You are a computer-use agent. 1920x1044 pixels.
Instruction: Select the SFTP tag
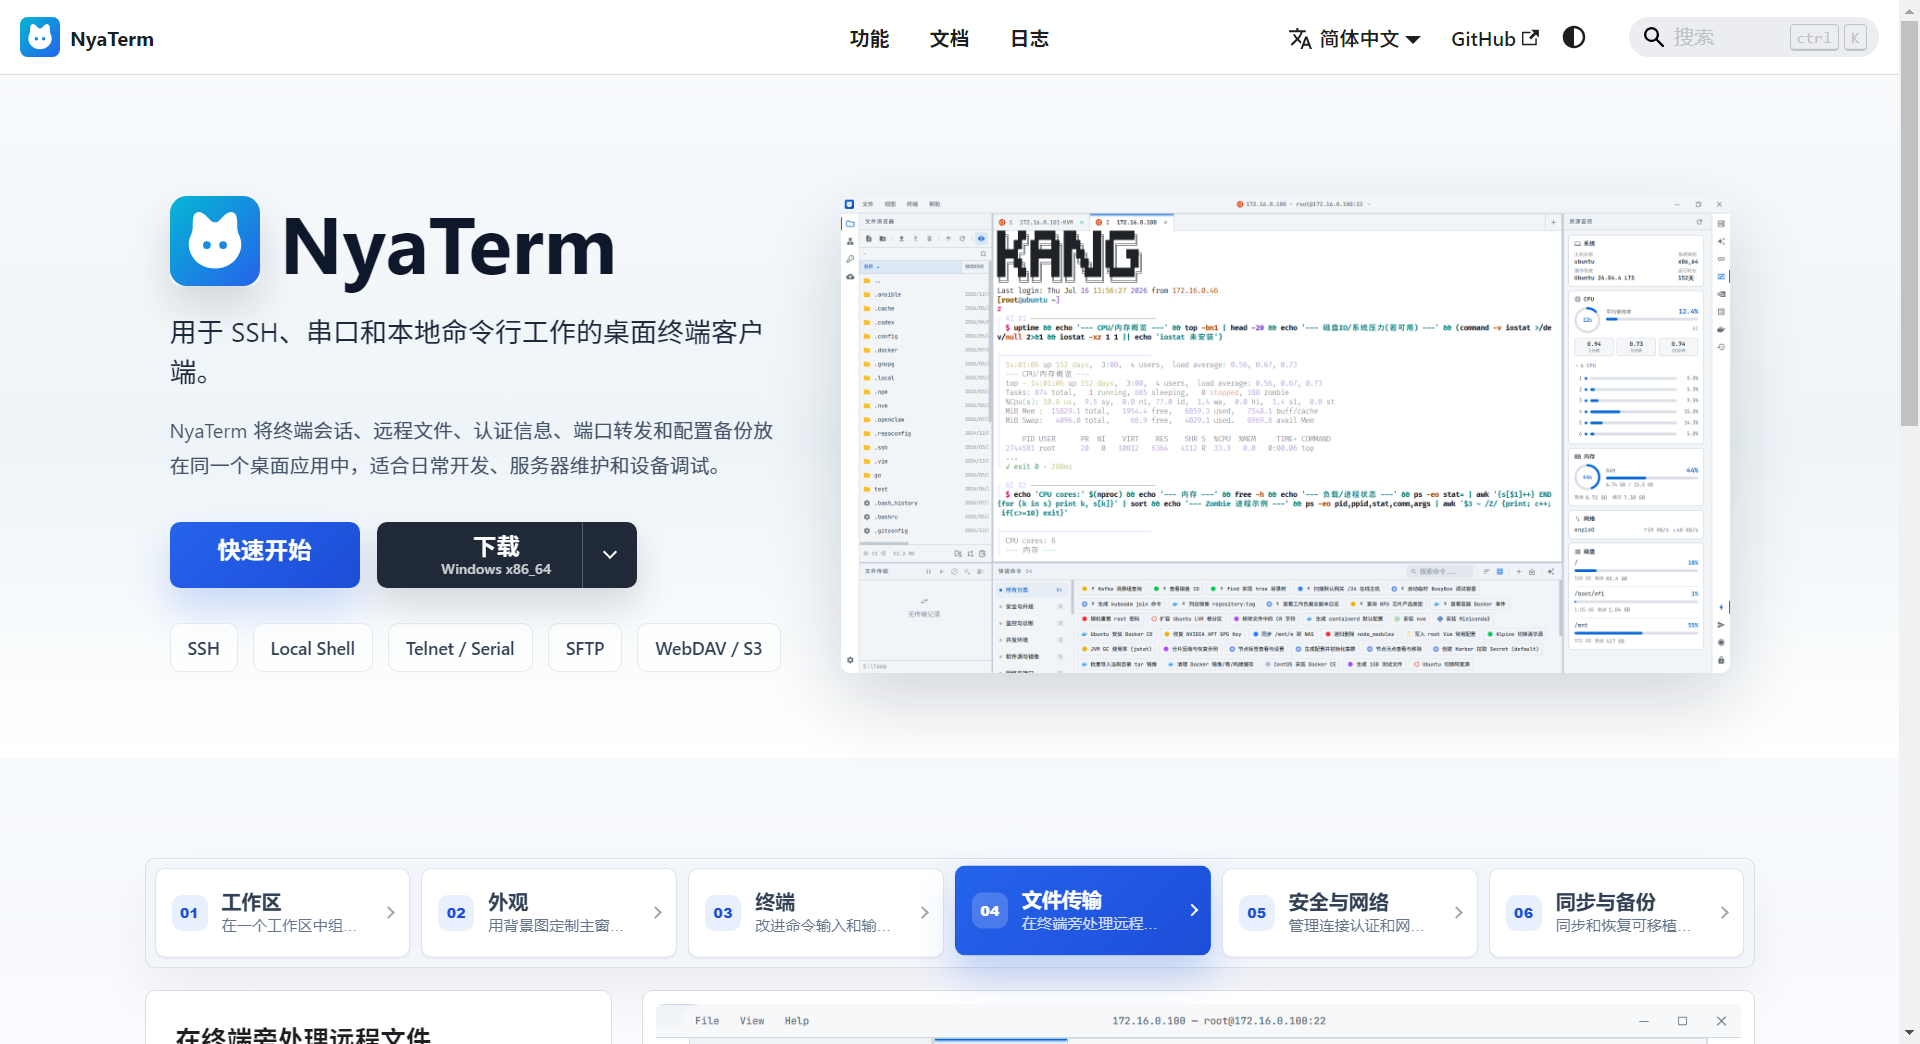click(585, 648)
